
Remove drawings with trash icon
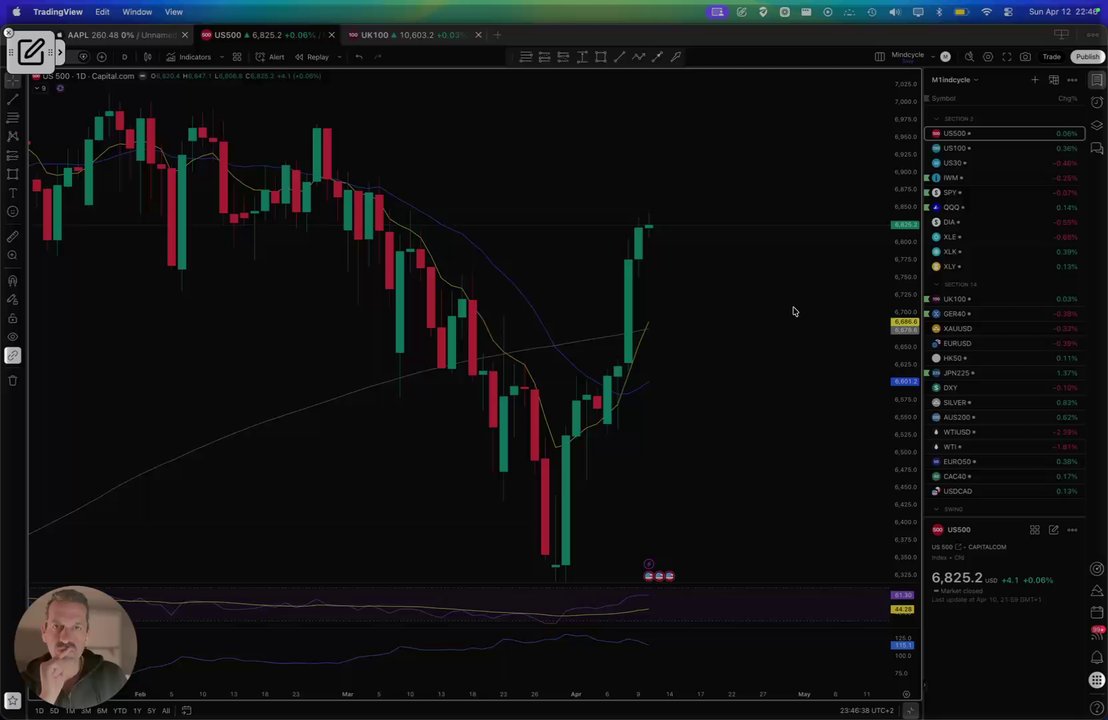(x=13, y=381)
